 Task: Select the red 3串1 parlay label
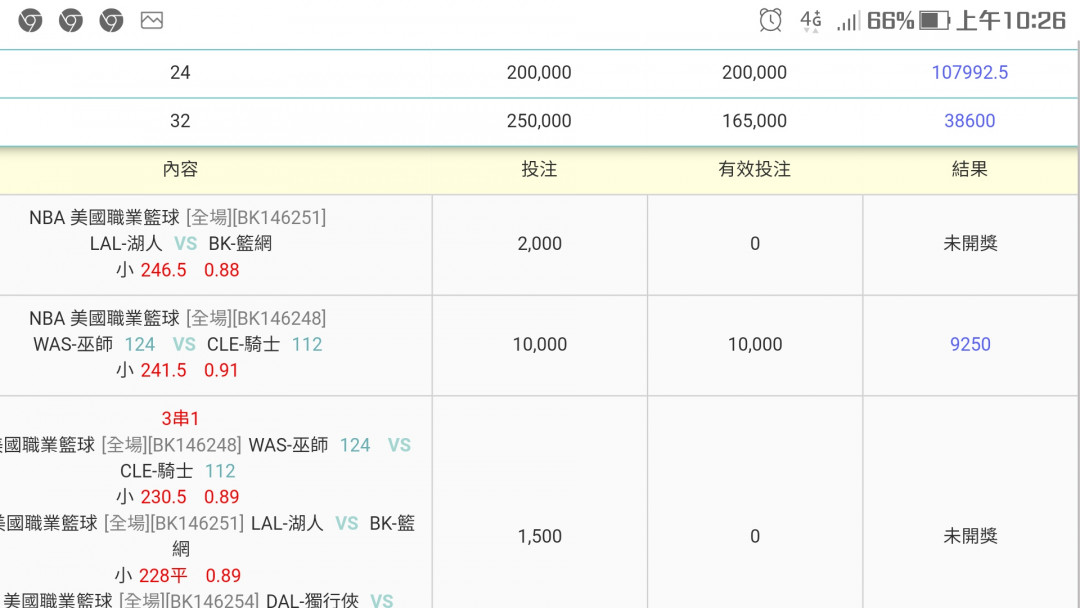click(x=180, y=419)
